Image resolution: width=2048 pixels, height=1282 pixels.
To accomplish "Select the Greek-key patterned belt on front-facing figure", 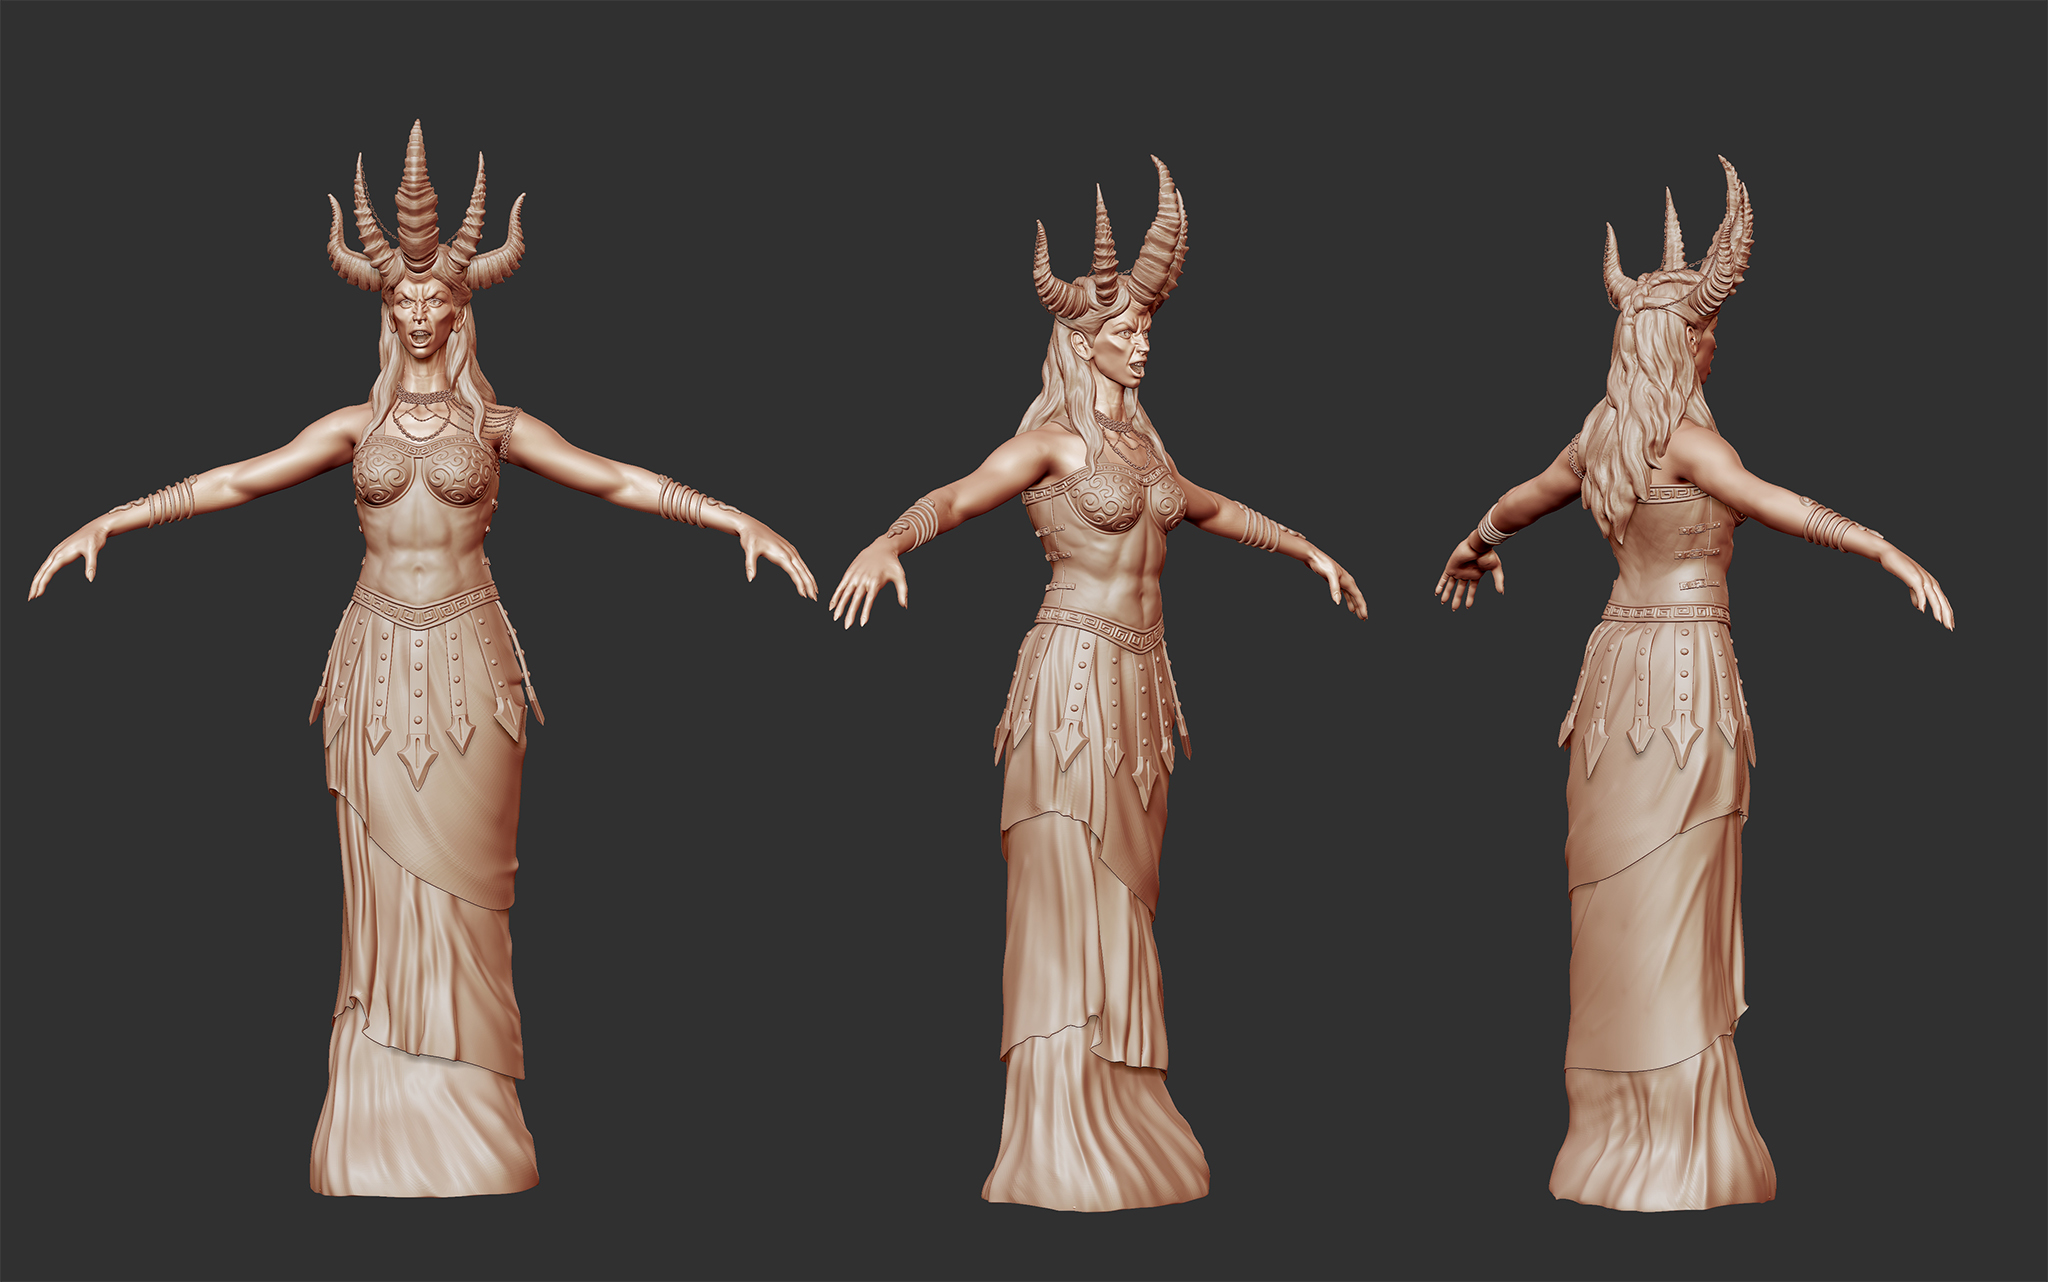I will 424,605.
